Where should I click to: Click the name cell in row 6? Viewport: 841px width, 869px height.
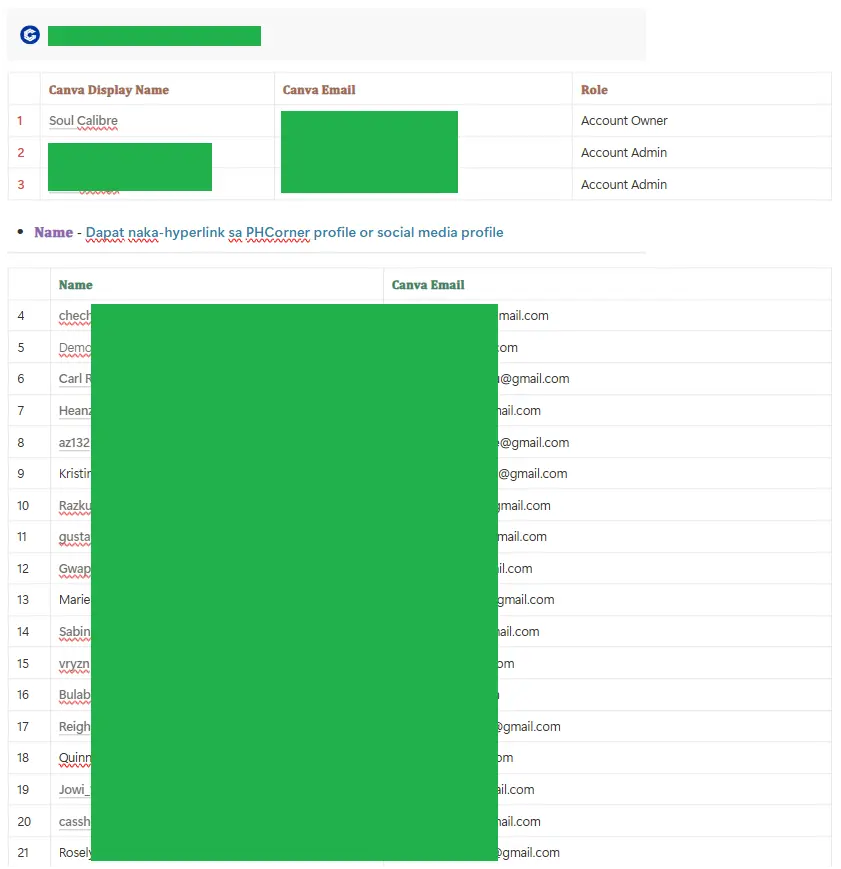75,379
